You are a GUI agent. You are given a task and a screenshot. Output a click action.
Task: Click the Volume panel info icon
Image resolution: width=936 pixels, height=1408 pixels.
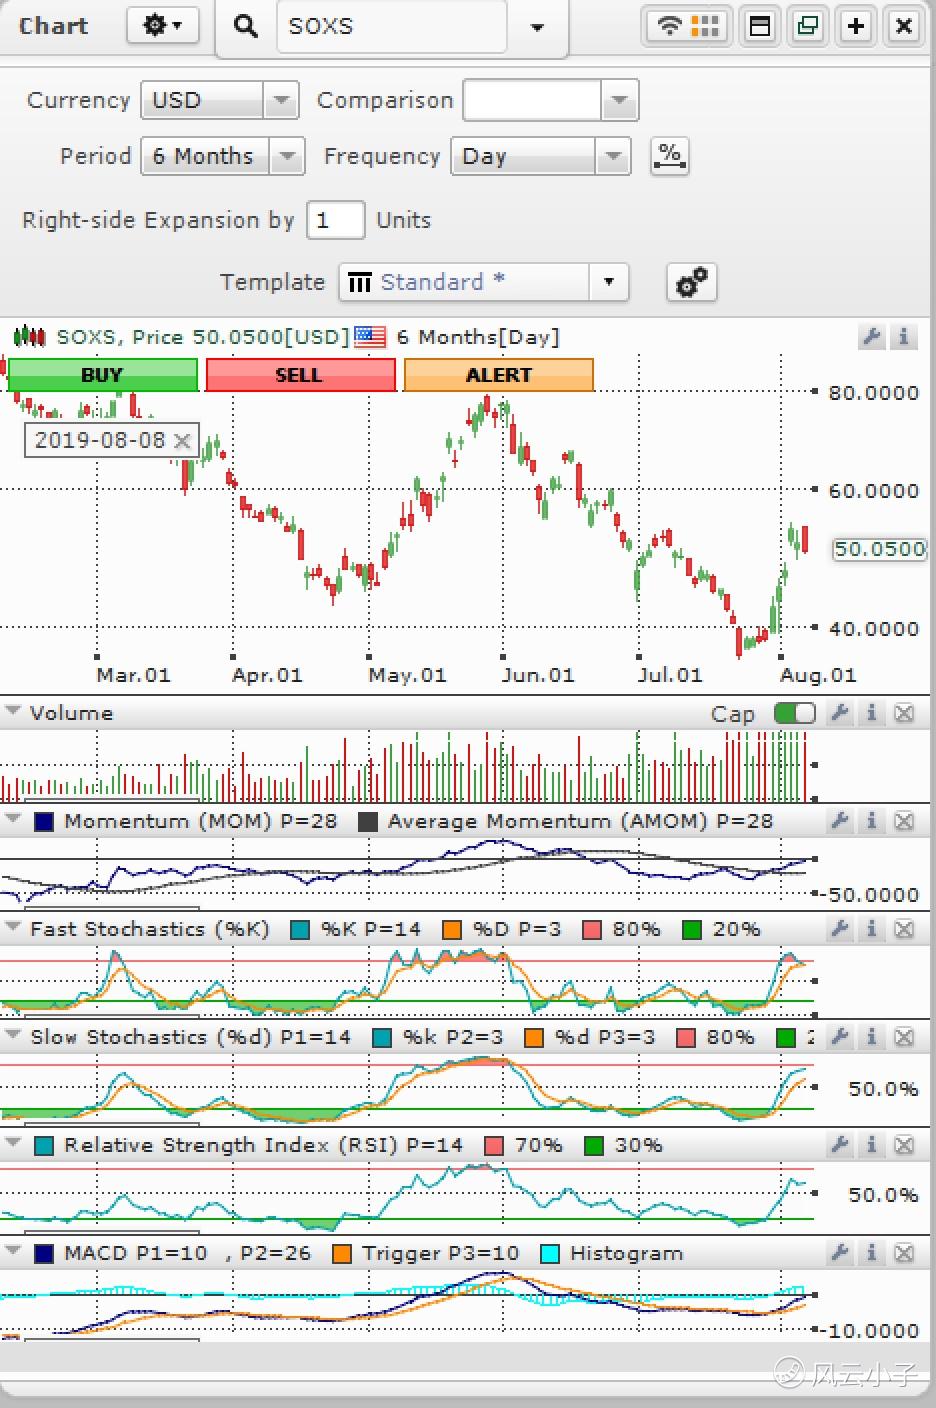coord(872,713)
